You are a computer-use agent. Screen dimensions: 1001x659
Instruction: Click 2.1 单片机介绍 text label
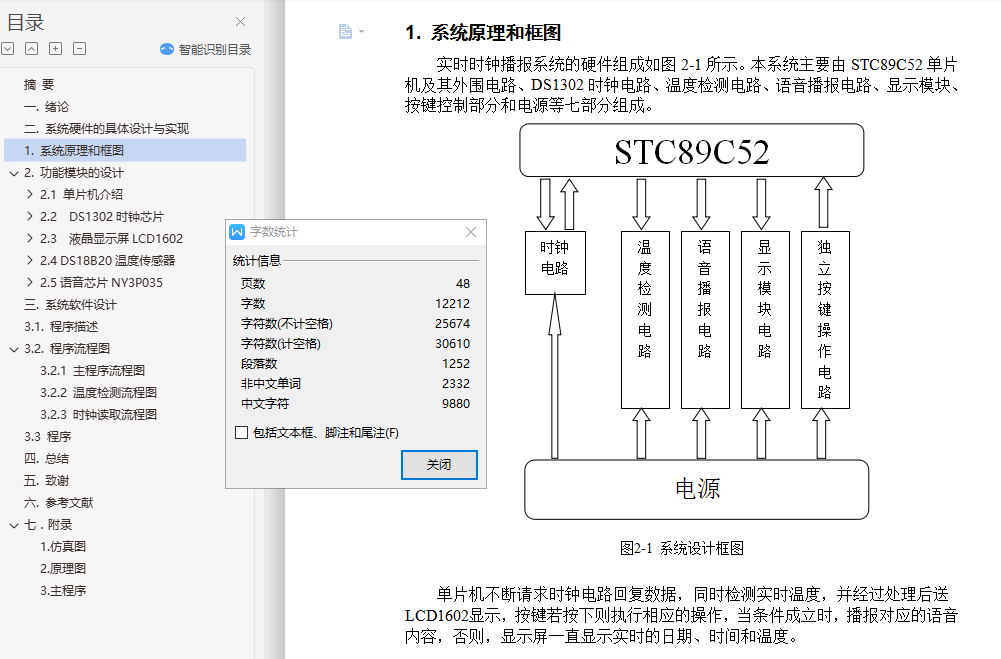point(81,194)
